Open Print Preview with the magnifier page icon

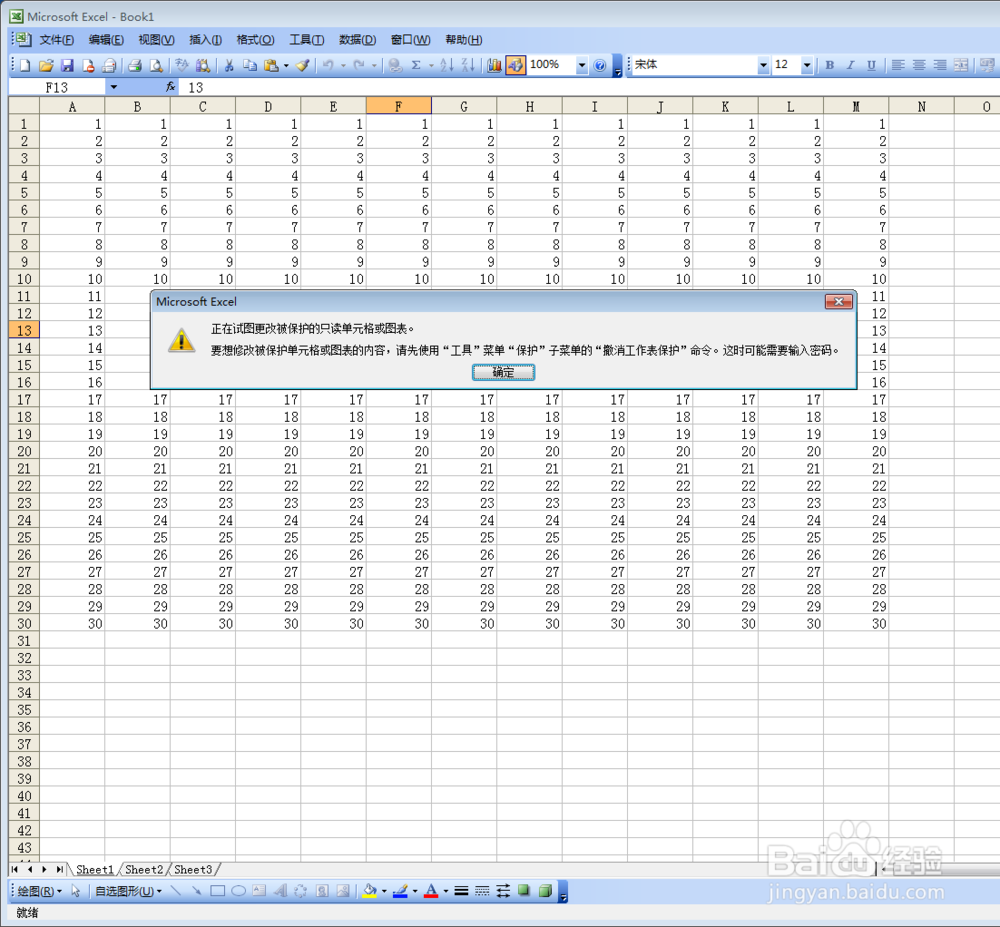click(156, 65)
